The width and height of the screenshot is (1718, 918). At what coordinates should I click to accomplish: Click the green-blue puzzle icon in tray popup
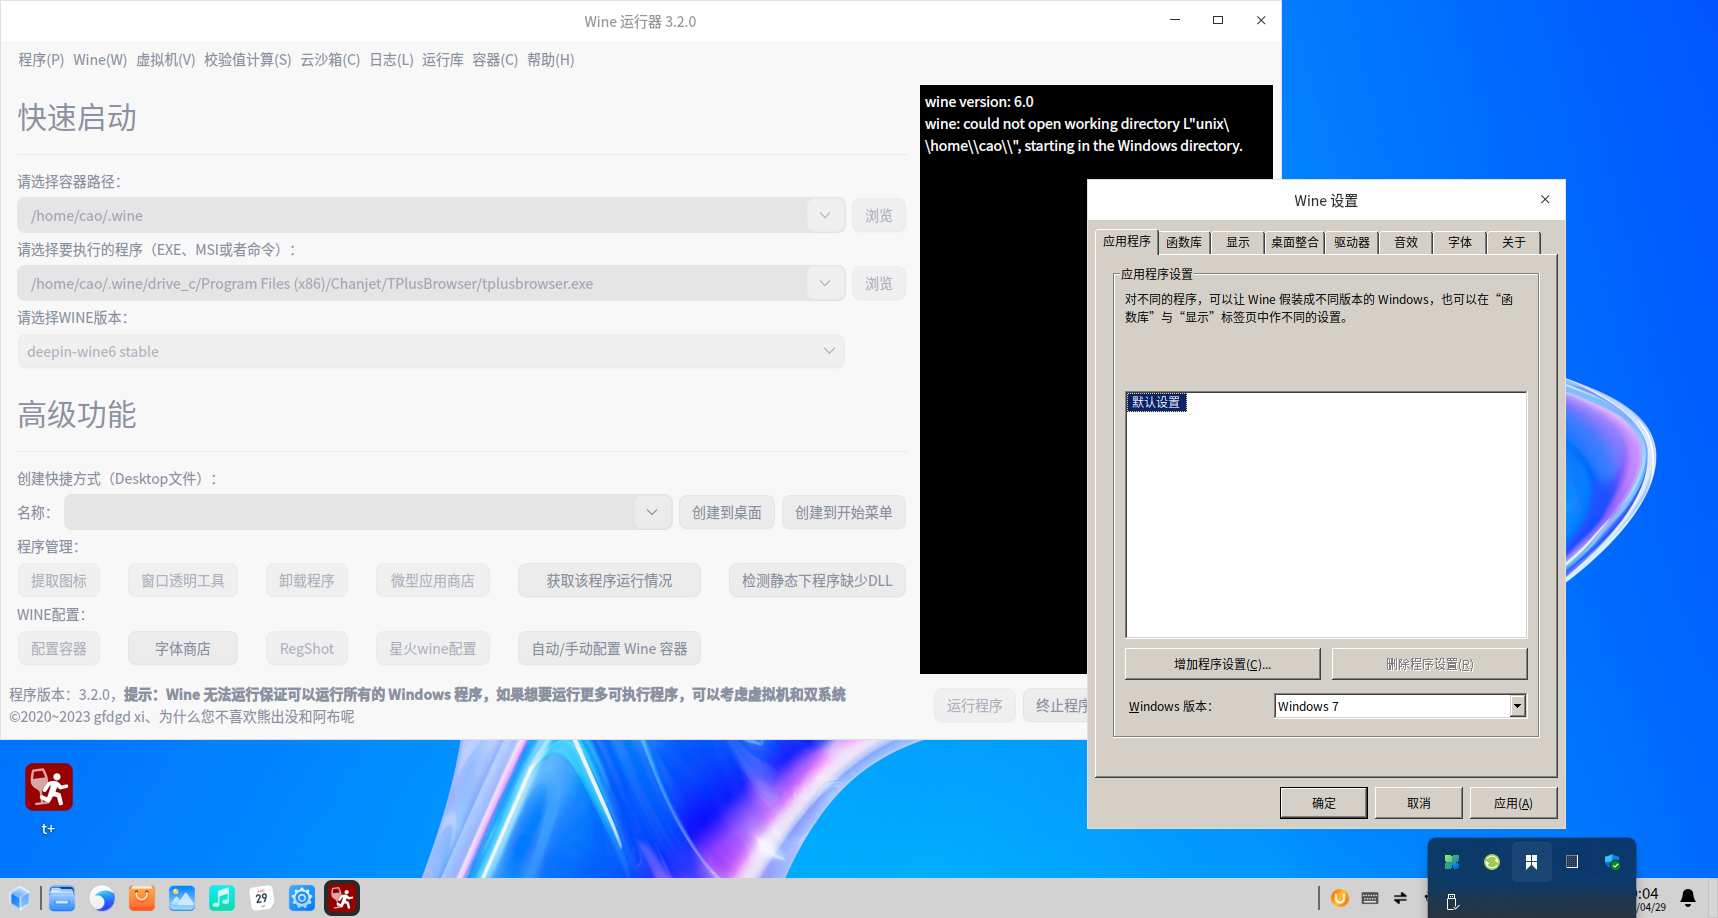pyautogui.click(x=1452, y=862)
